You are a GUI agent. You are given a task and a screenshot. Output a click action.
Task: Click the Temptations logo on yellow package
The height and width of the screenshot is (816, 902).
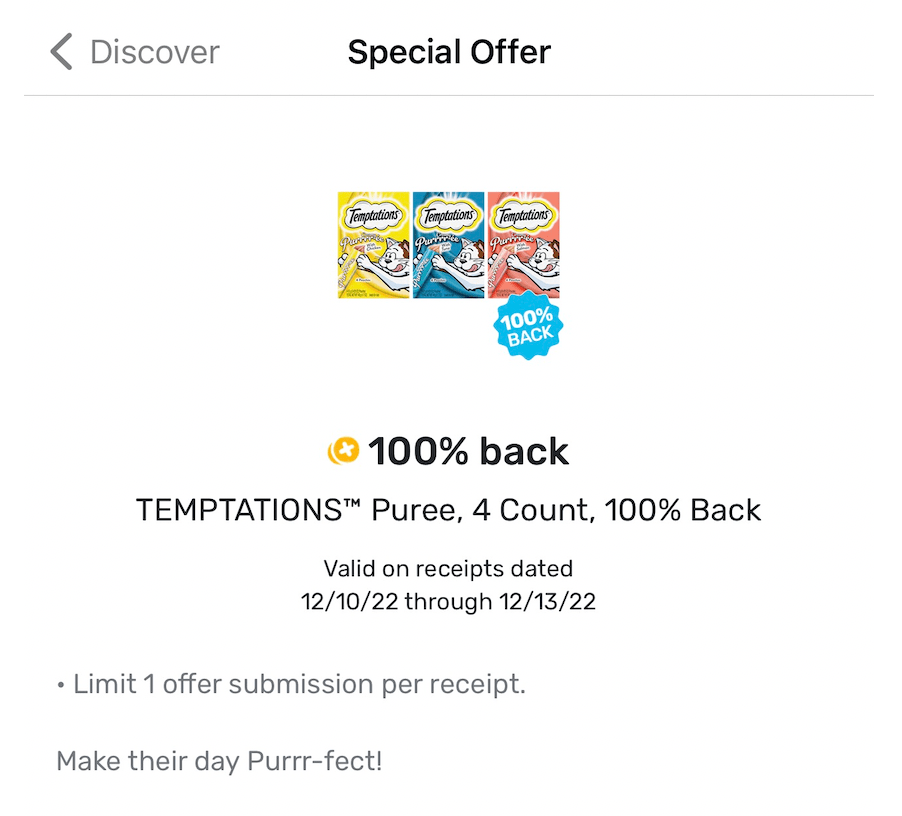pyautogui.click(x=374, y=215)
